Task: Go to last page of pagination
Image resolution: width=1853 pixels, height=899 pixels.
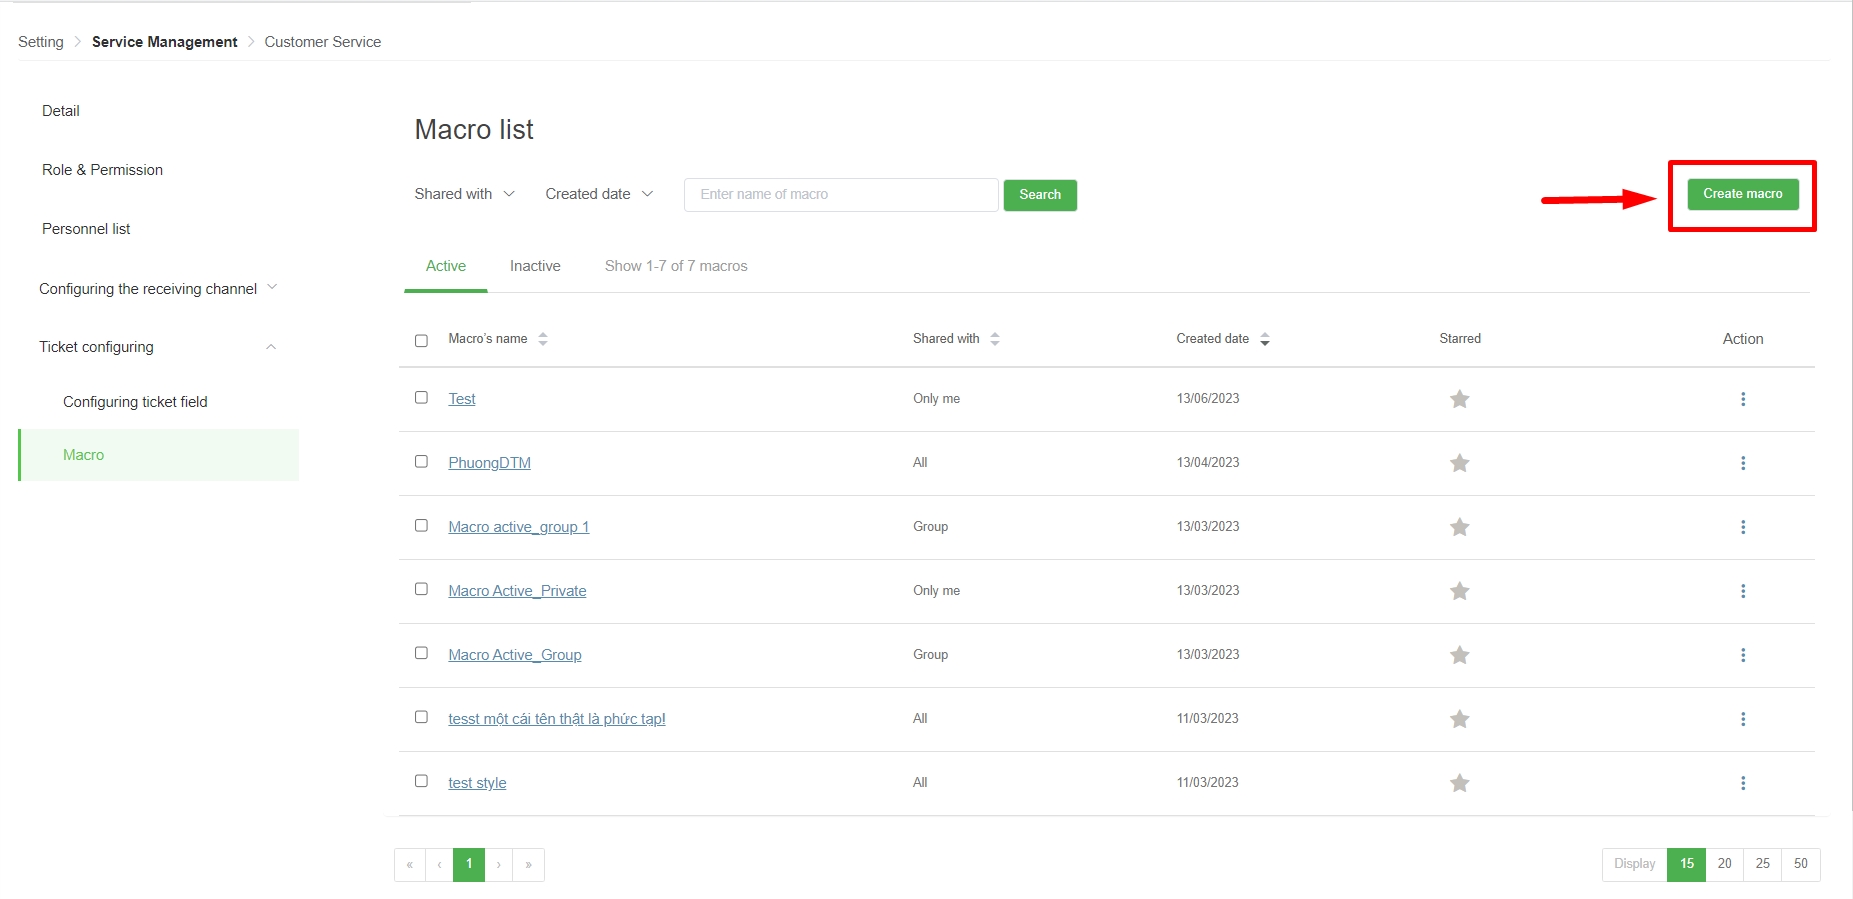Action: pos(528,865)
